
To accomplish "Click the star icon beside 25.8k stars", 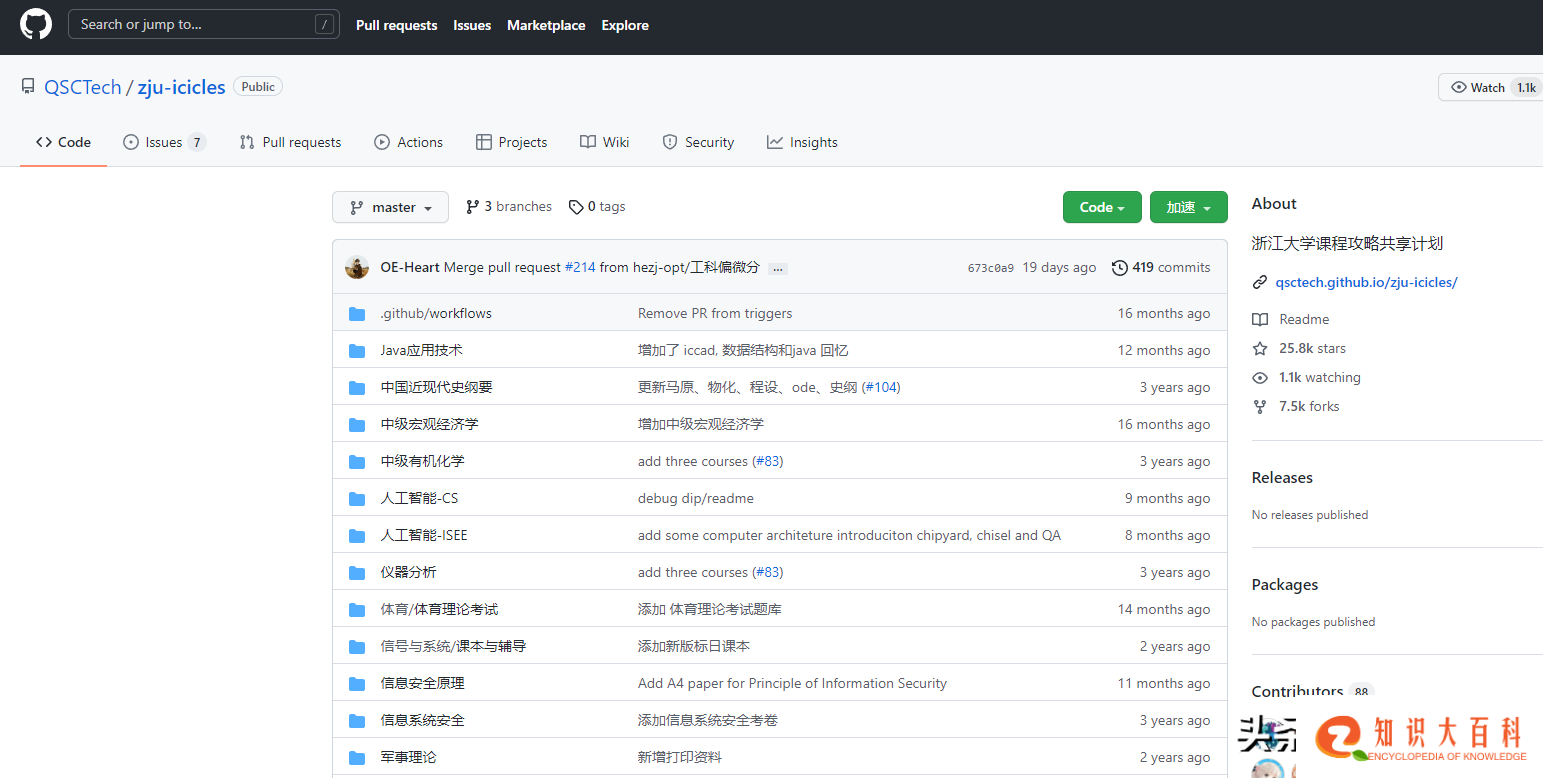I will point(1260,349).
